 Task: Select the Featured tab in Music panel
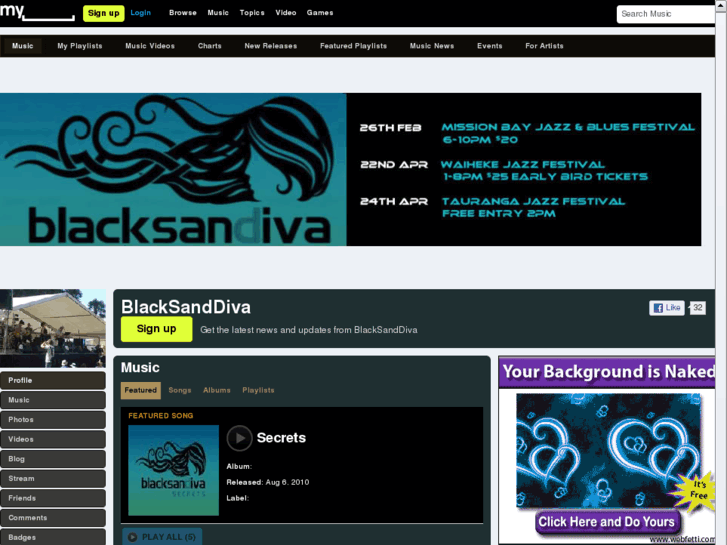tap(140, 390)
